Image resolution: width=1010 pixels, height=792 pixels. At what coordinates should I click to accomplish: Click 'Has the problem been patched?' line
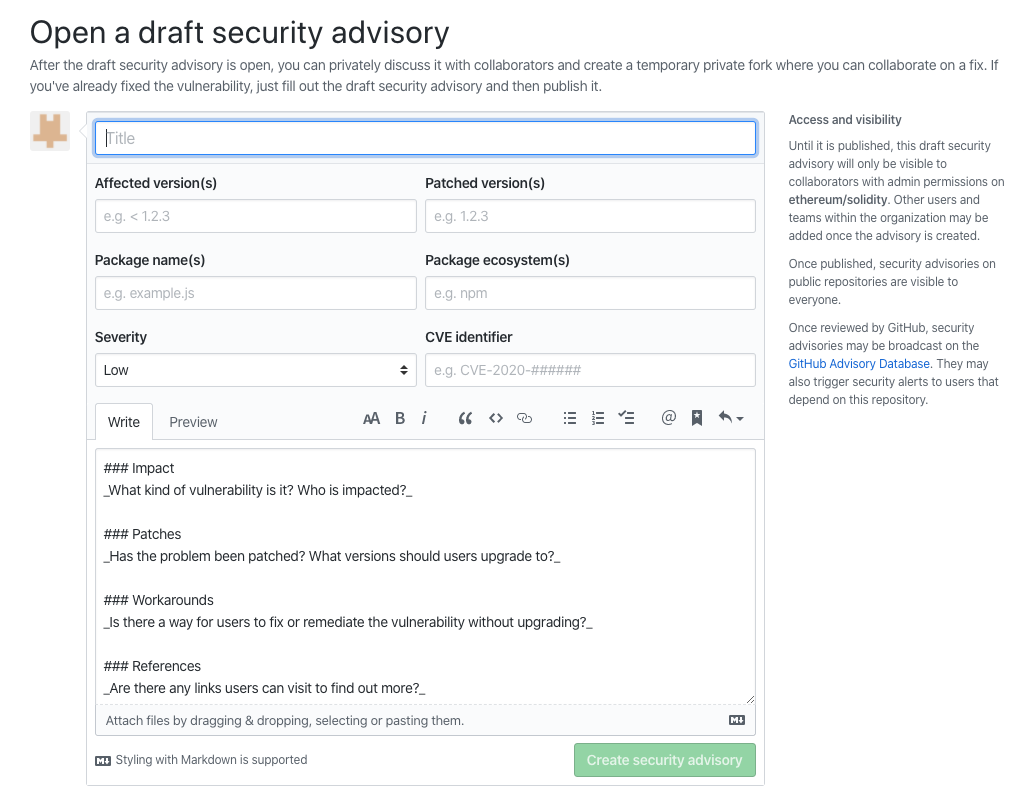tap(332, 556)
